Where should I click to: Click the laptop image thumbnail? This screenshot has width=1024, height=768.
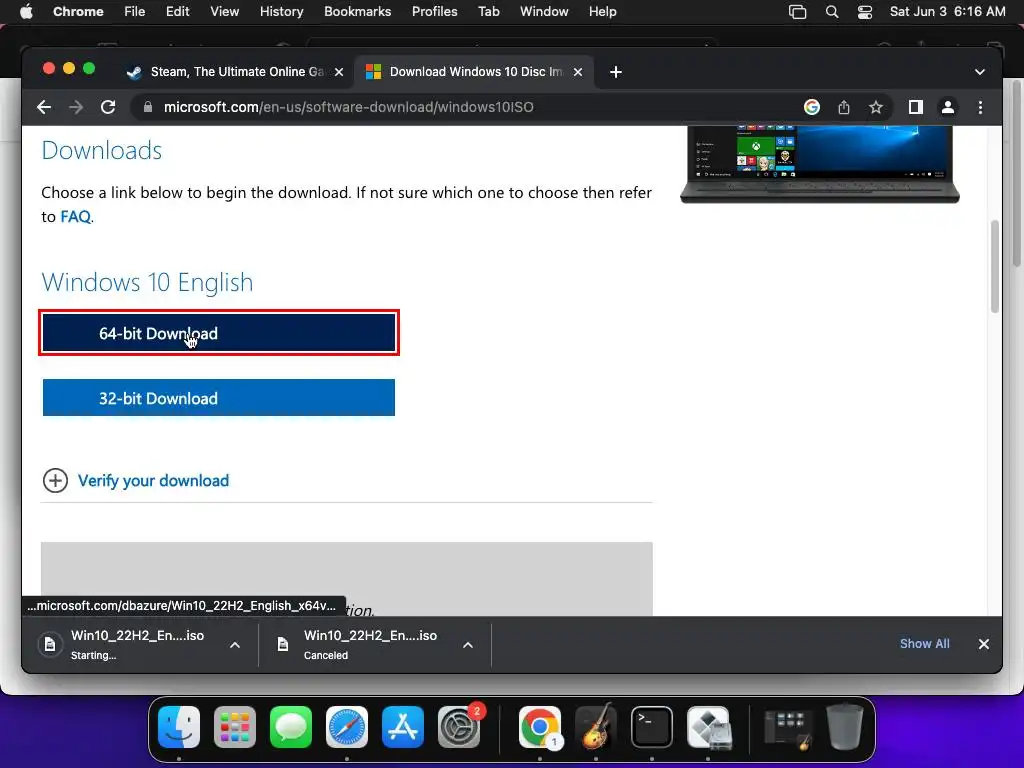[820, 164]
